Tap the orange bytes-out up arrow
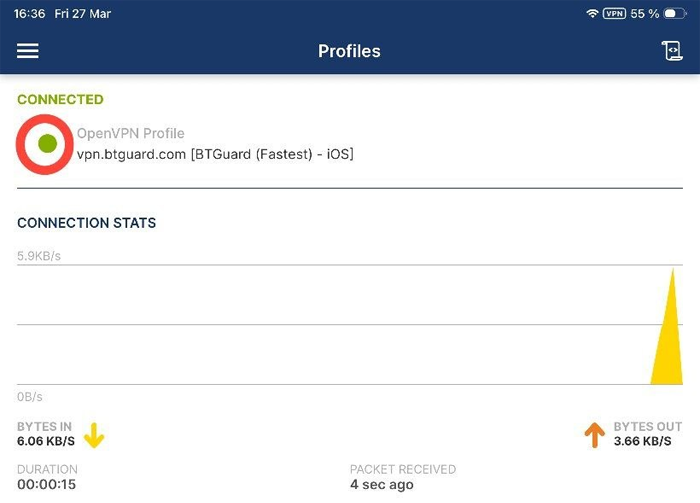This screenshot has height=503, width=700. 594,435
